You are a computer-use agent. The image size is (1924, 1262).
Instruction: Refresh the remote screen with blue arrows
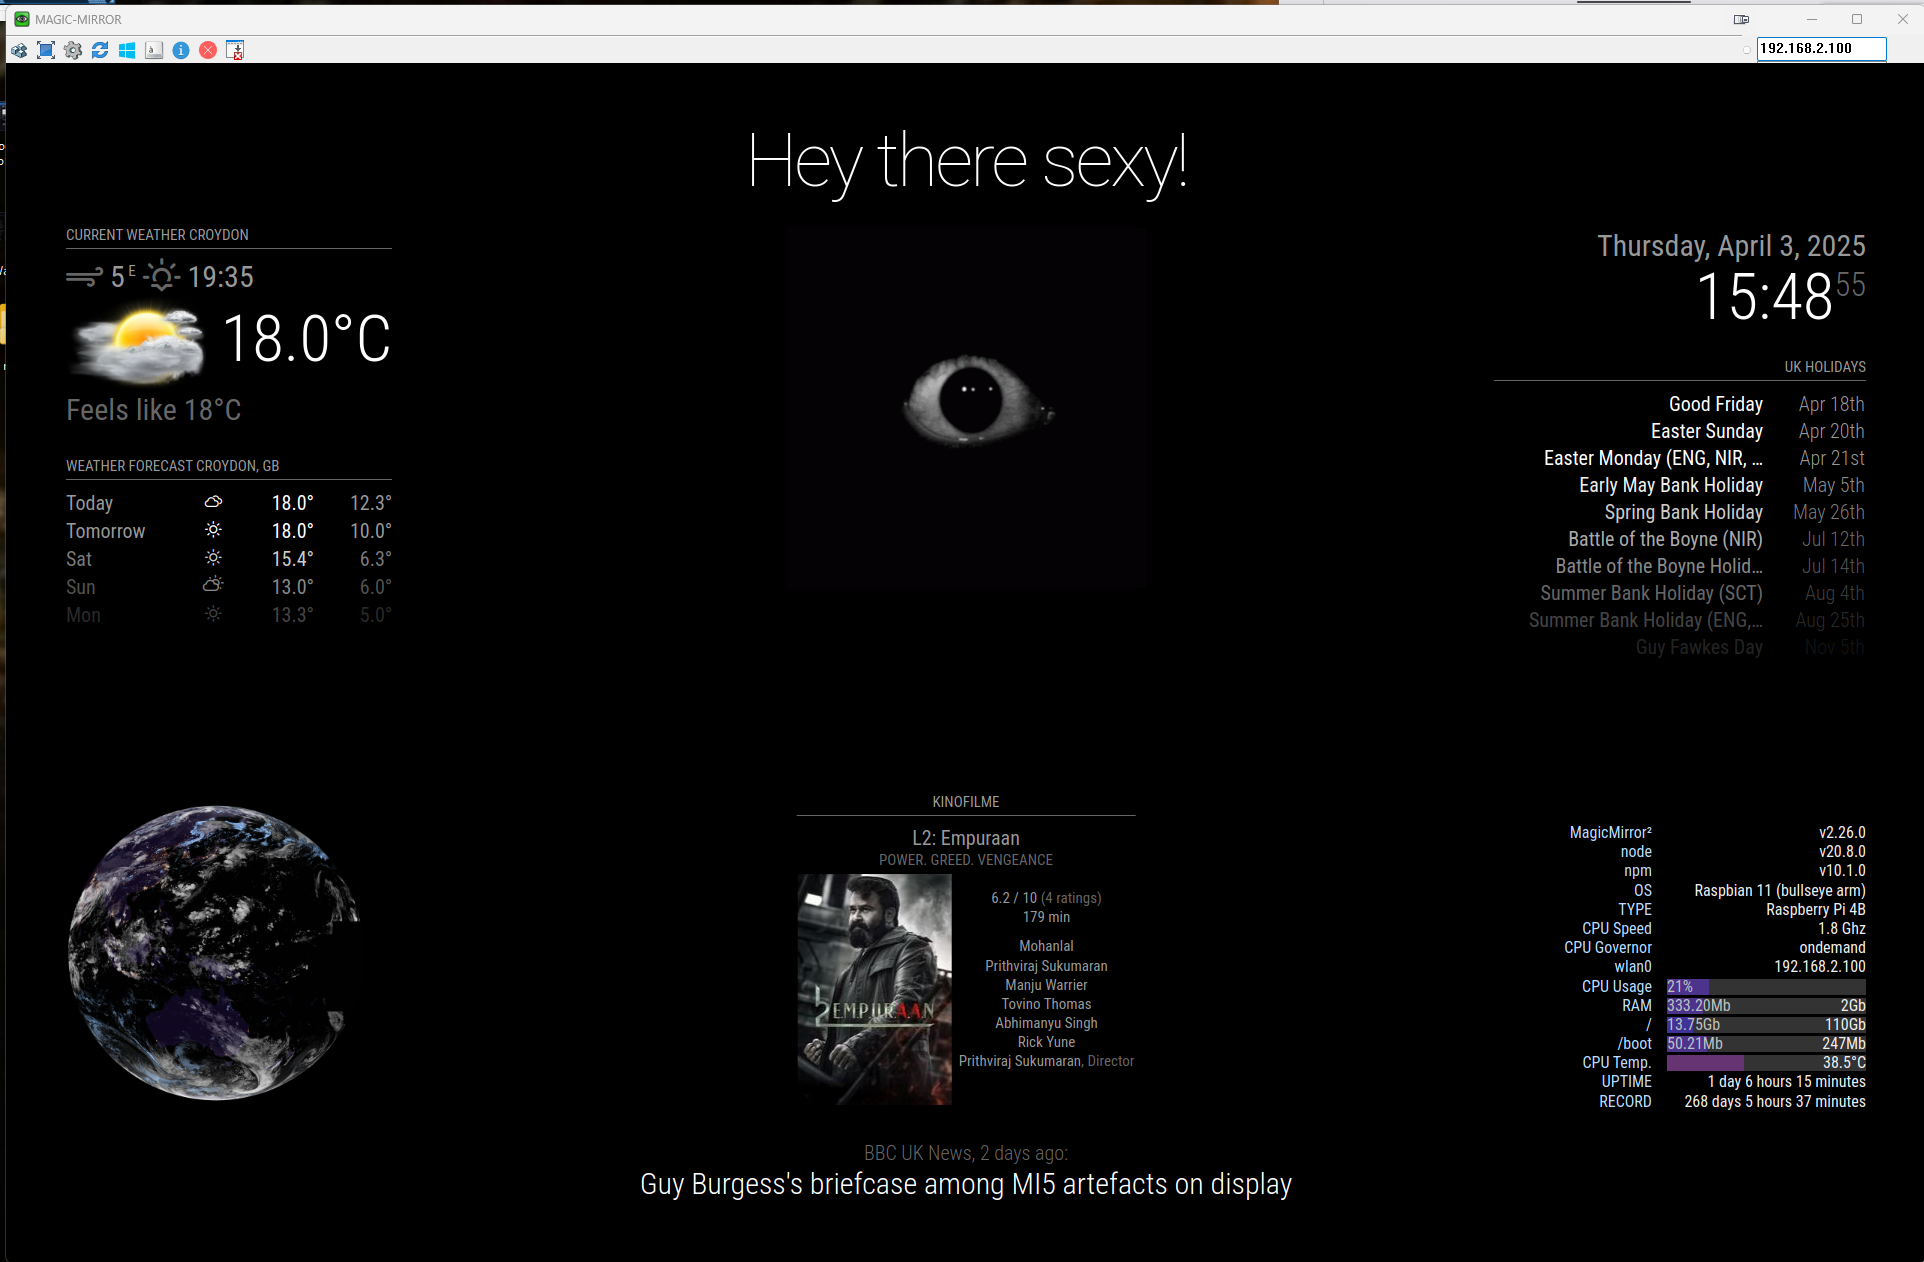click(100, 50)
